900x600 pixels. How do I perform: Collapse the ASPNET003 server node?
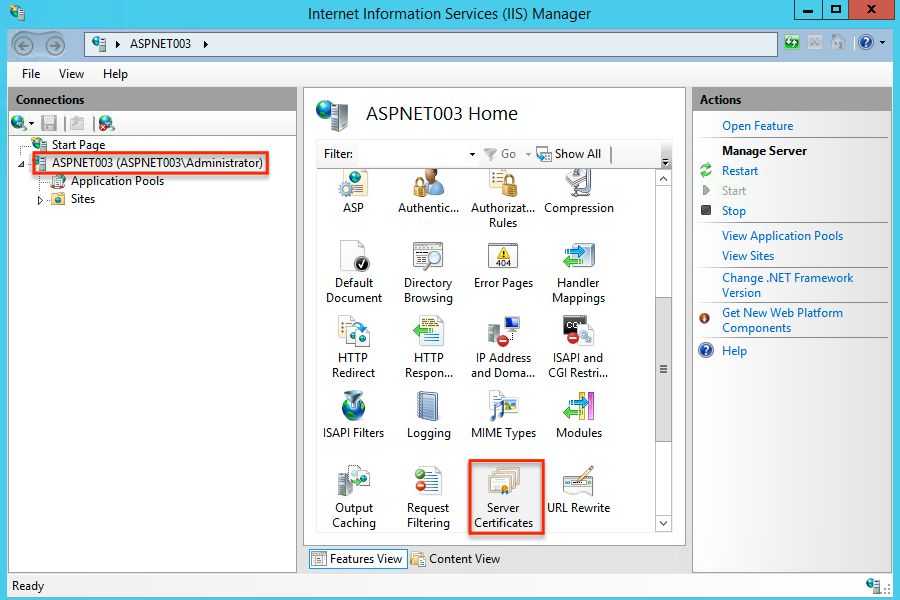pyautogui.click(x=21, y=164)
